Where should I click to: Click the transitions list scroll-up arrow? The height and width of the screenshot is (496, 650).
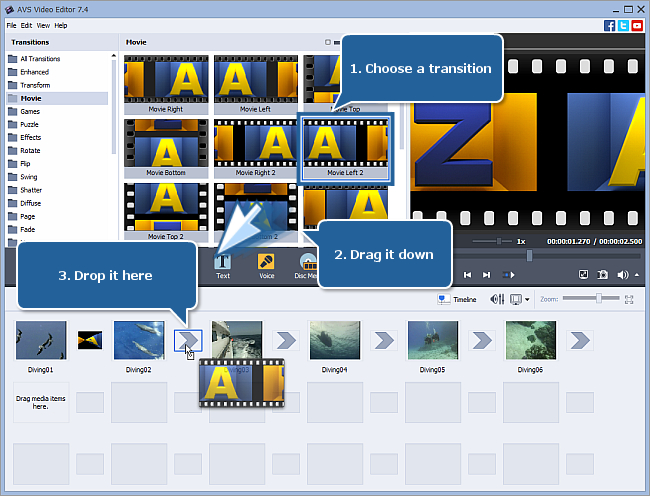[114, 56]
